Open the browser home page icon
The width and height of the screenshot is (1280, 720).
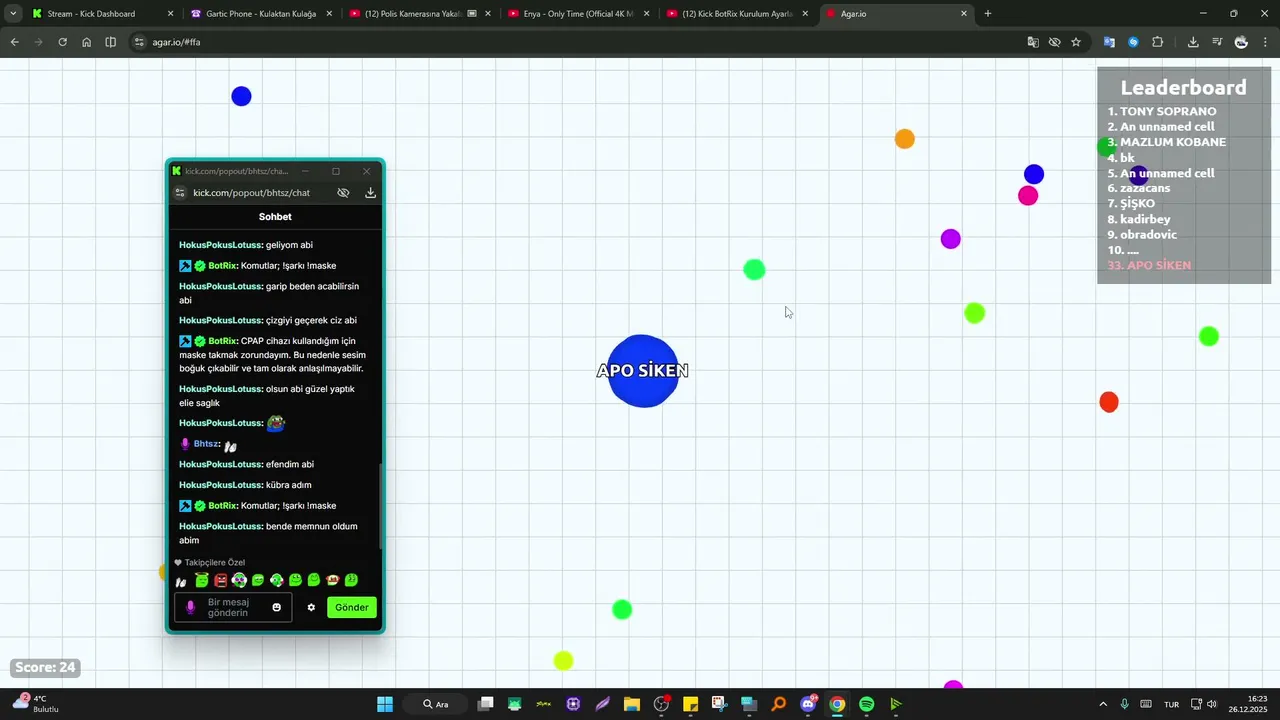click(87, 42)
